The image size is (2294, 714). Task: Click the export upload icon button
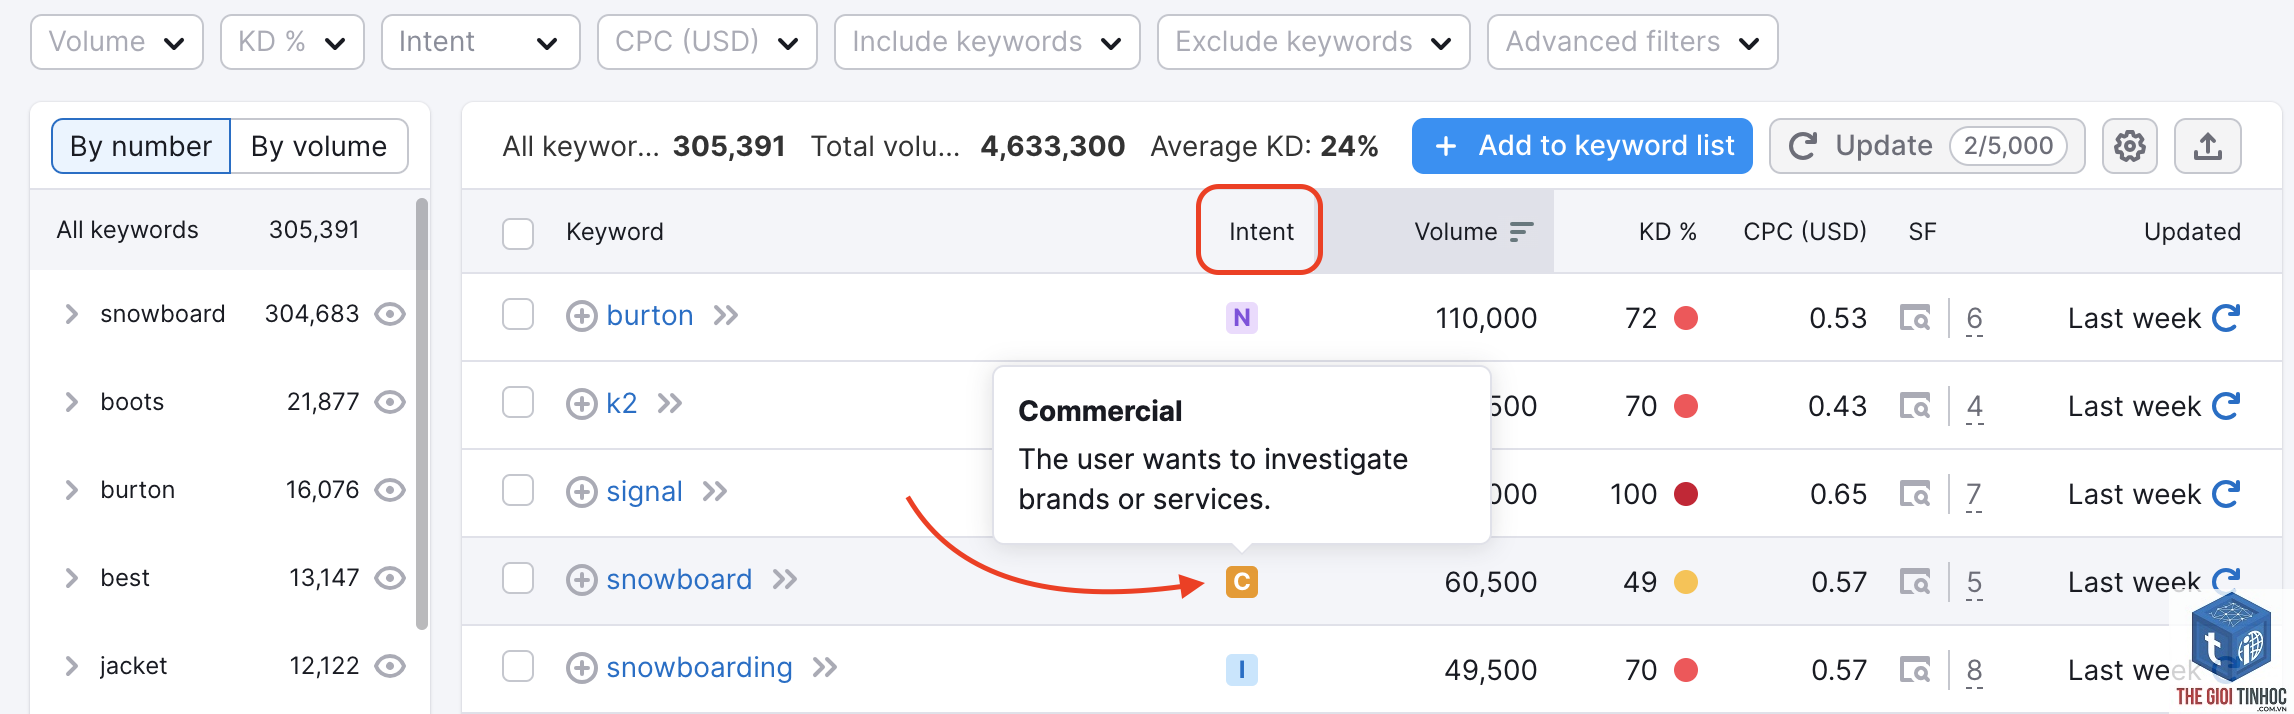click(2207, 146)
